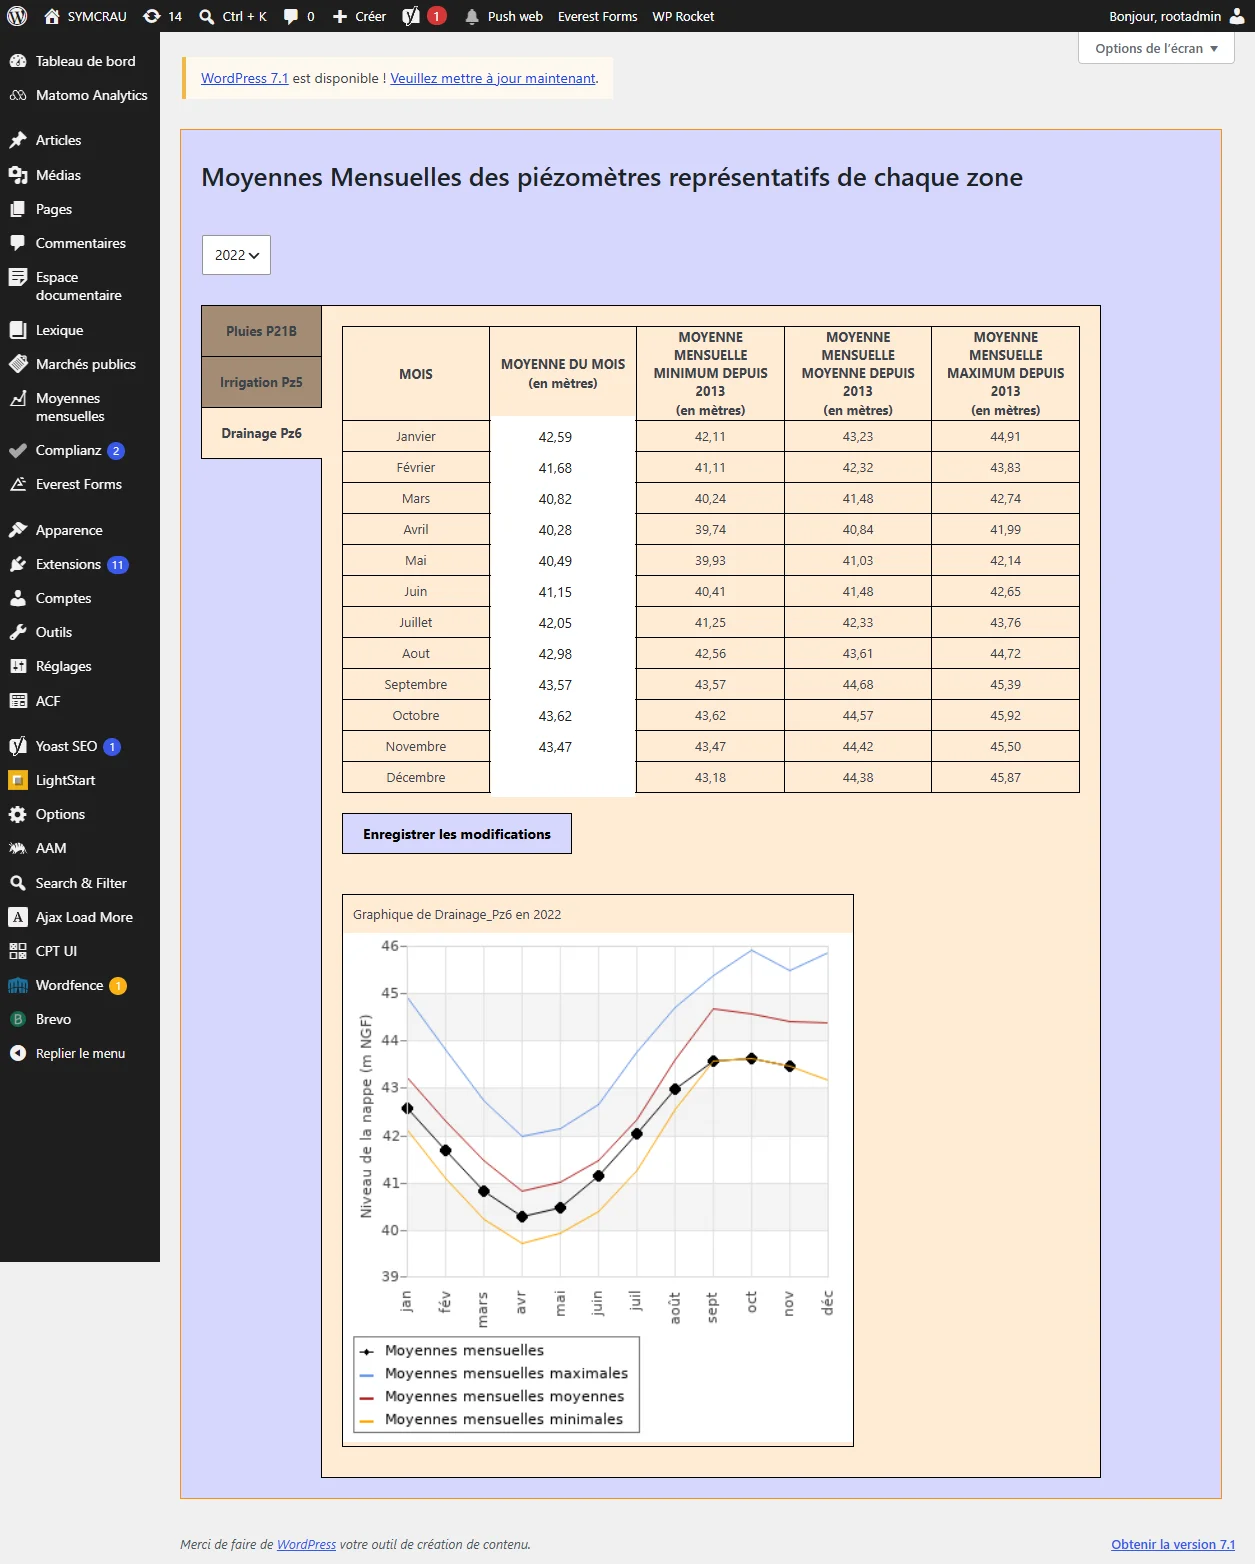Screen dimensions: 1255x1564
Task: Open Everest Forms in the admin bar
Action: coord(597,16)
